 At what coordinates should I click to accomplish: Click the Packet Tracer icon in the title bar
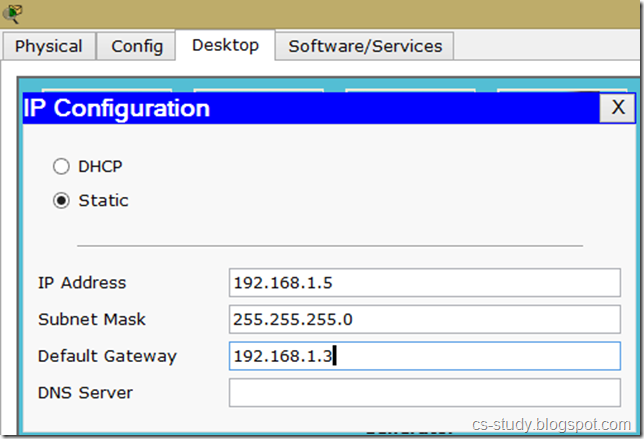(13, 13)
